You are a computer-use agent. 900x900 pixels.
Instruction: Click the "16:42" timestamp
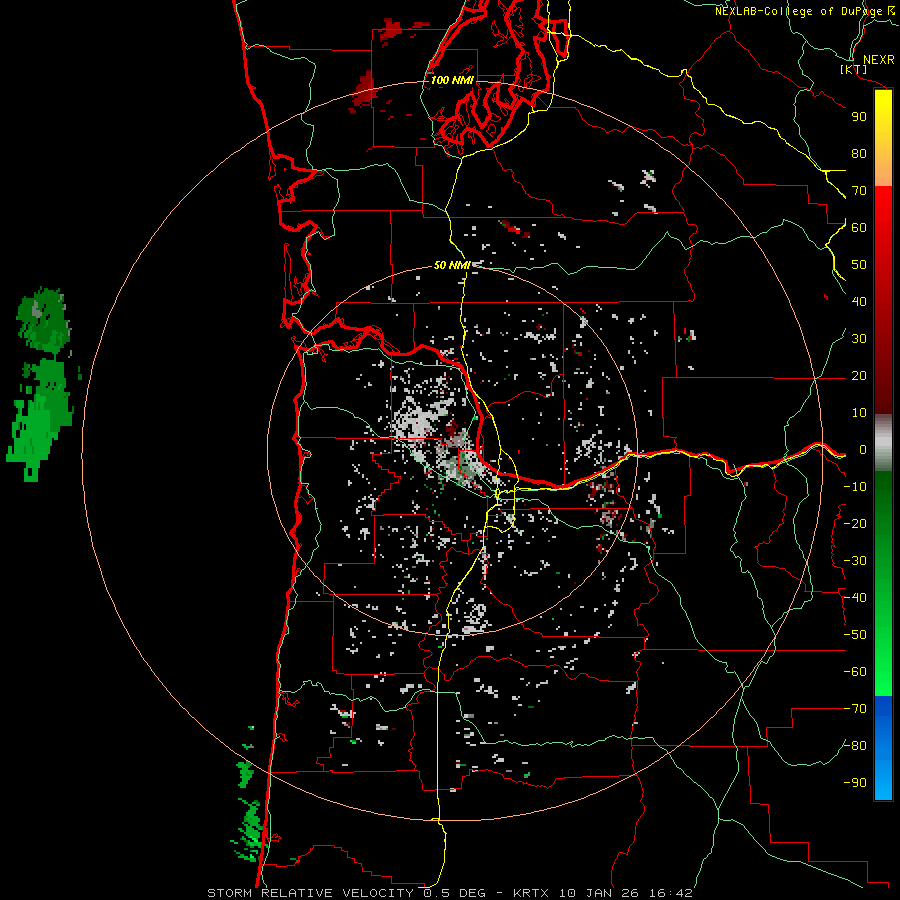pyautogui.click(x=671, y=893)
